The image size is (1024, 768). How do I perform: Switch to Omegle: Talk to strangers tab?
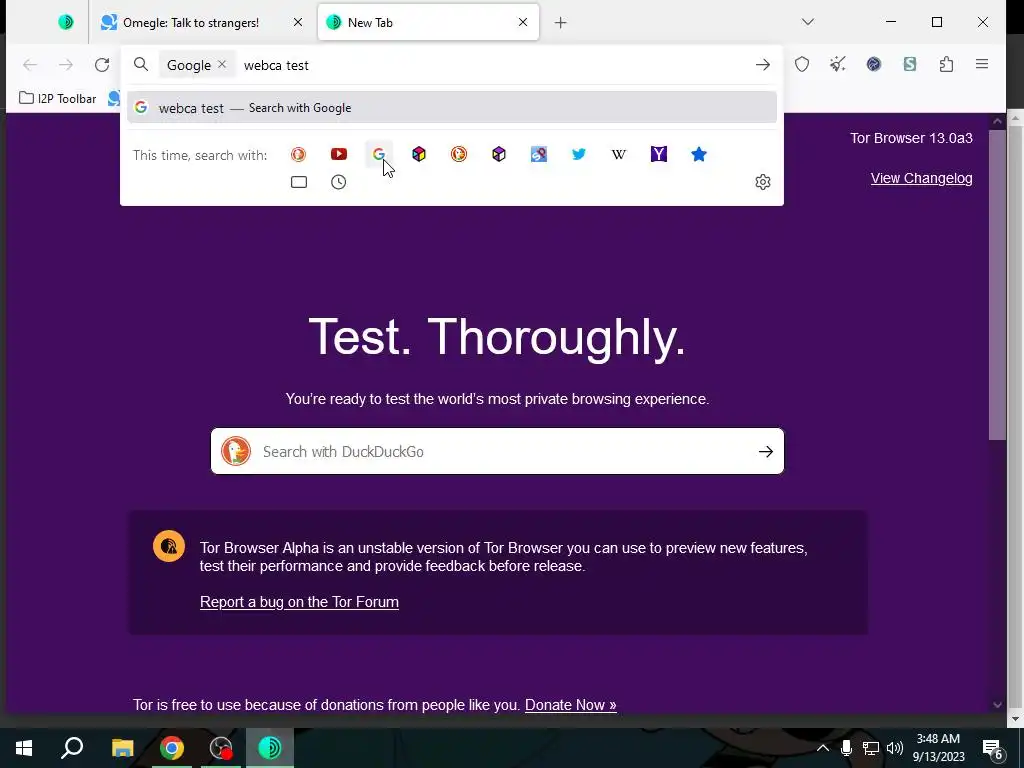point(200,22)
